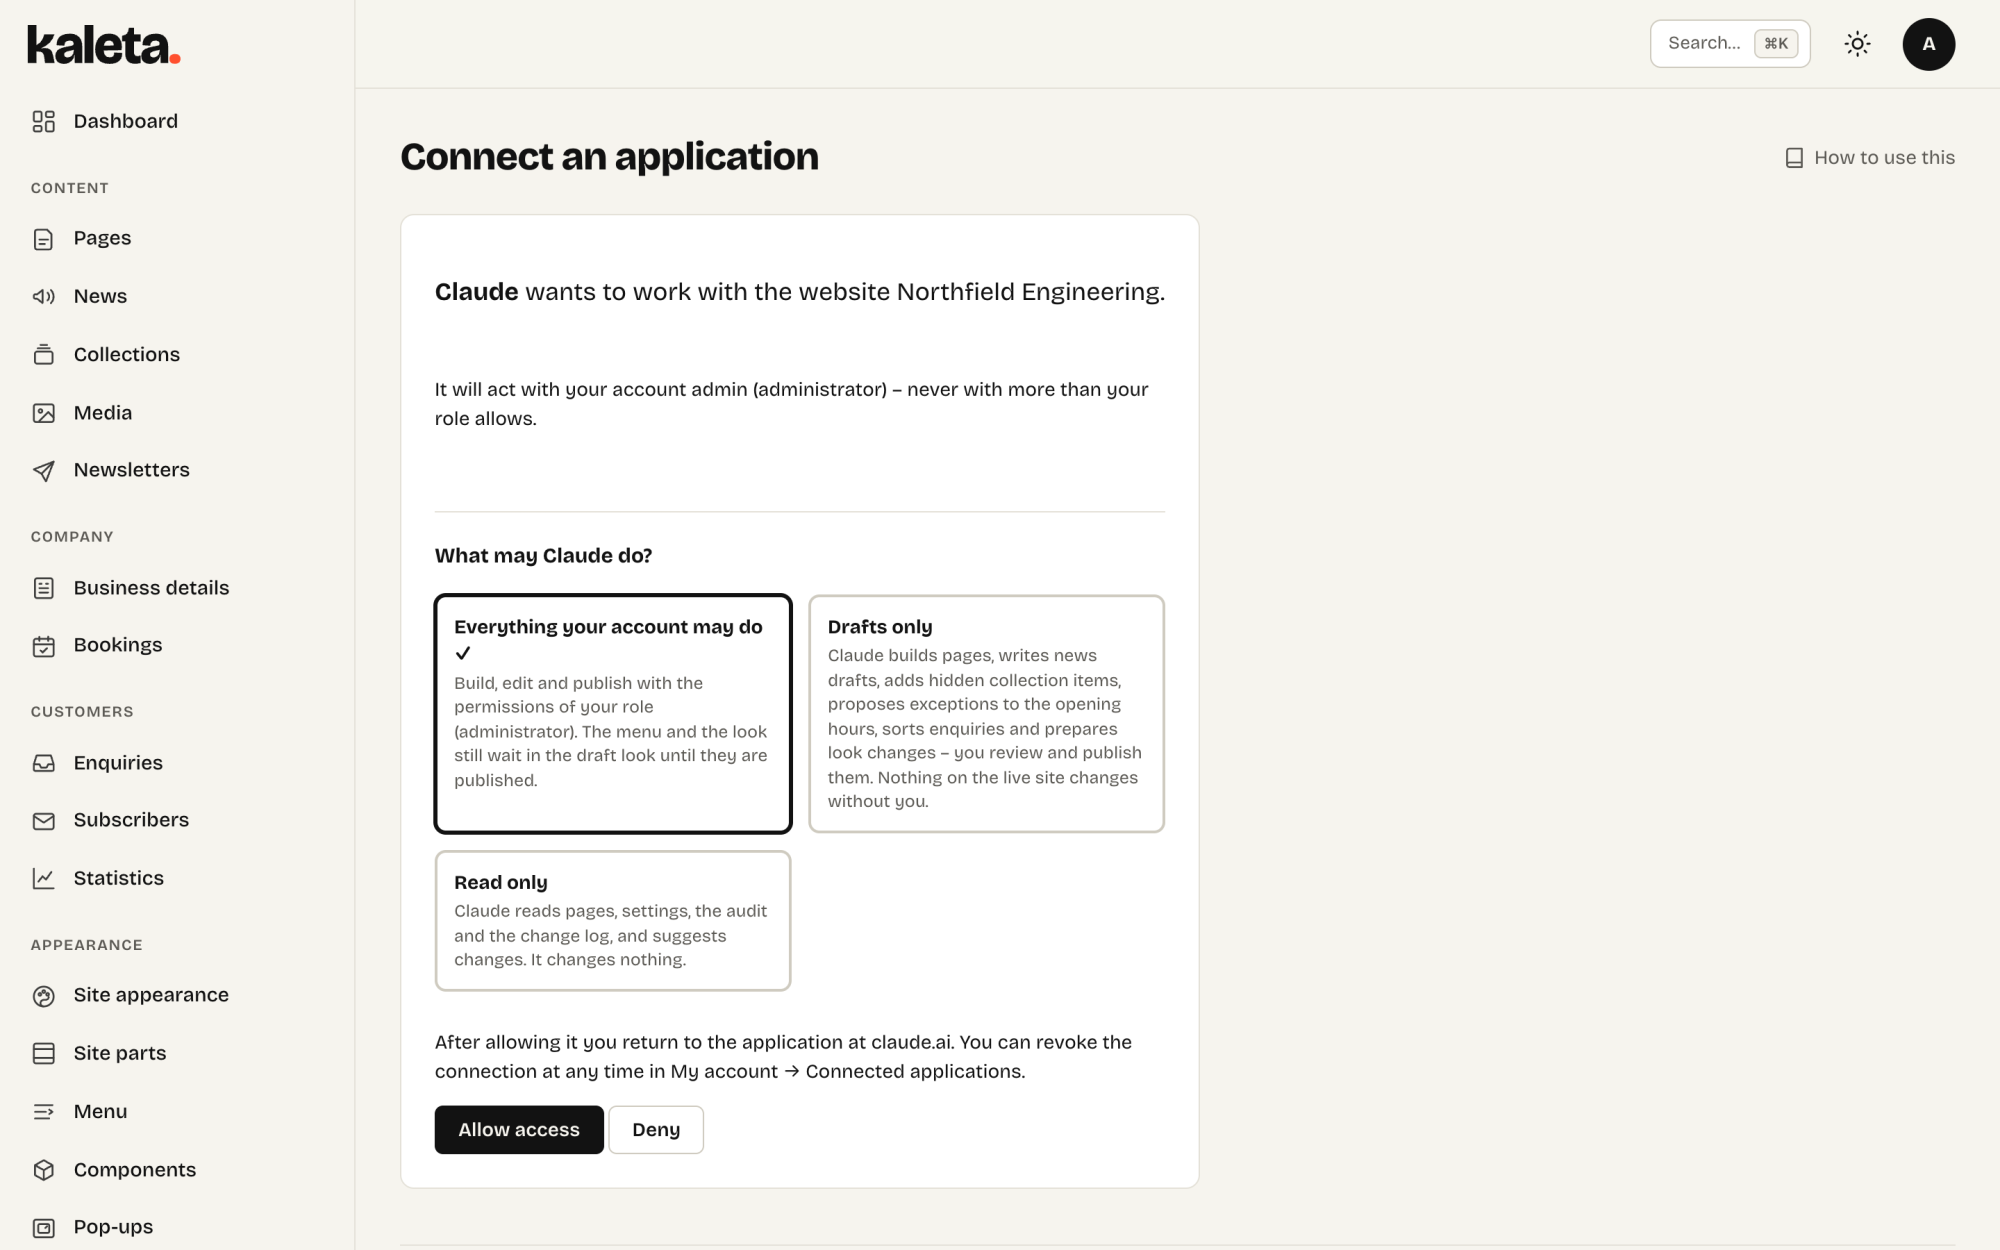2000x1250 pixels.
Task: Open the user avatar 'A' menu
Action: click(1928, 44)
